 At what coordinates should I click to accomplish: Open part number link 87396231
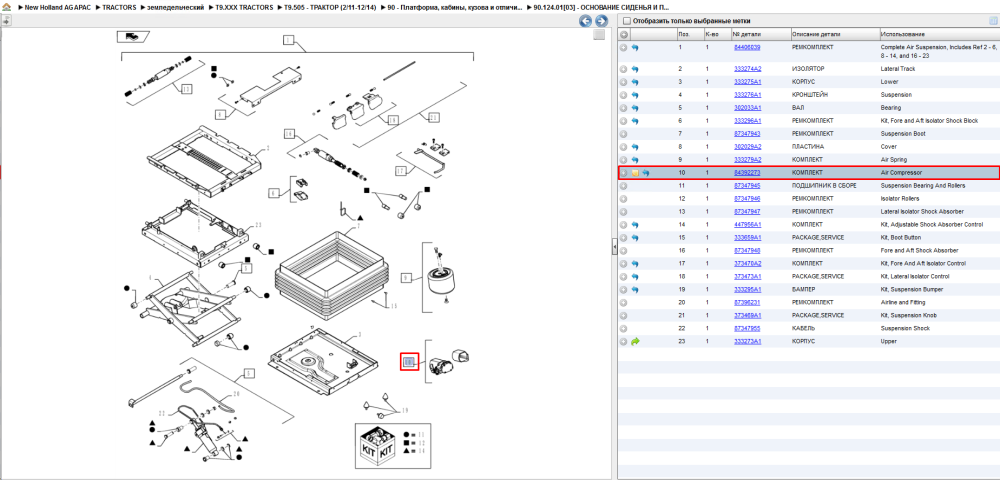click(x=747, y=303)
